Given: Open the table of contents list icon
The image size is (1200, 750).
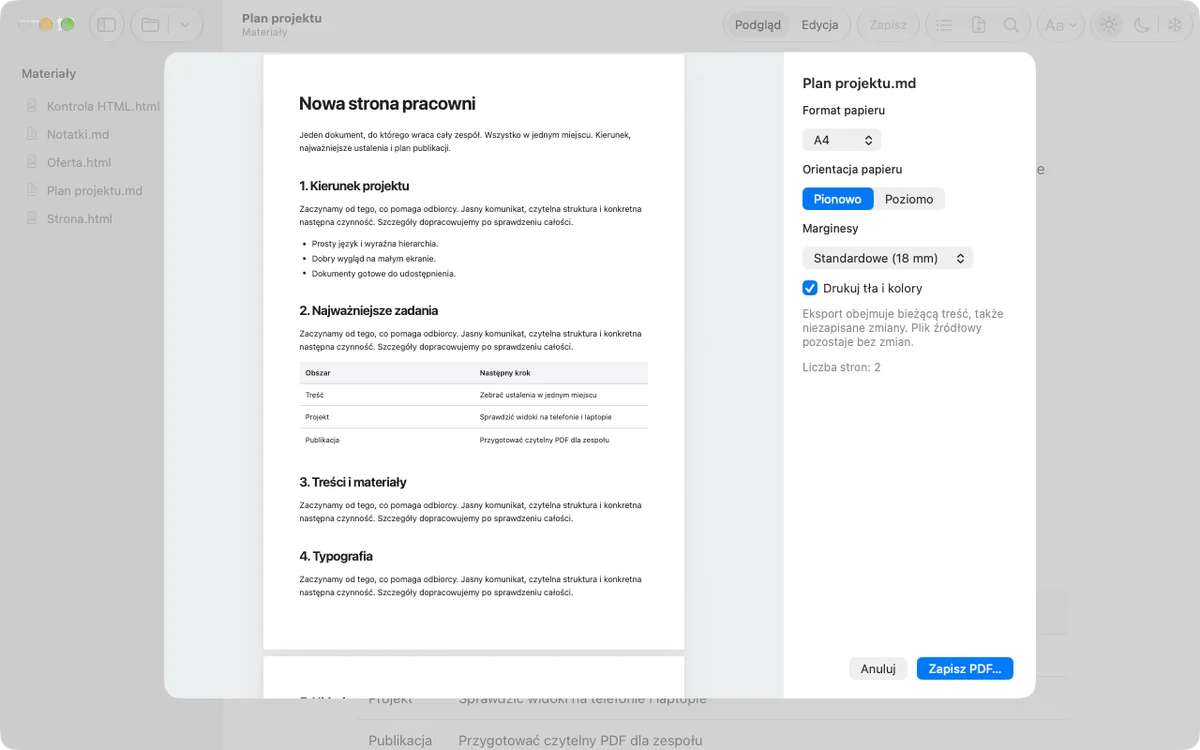Looking at the screenshot, I should 944,25.
